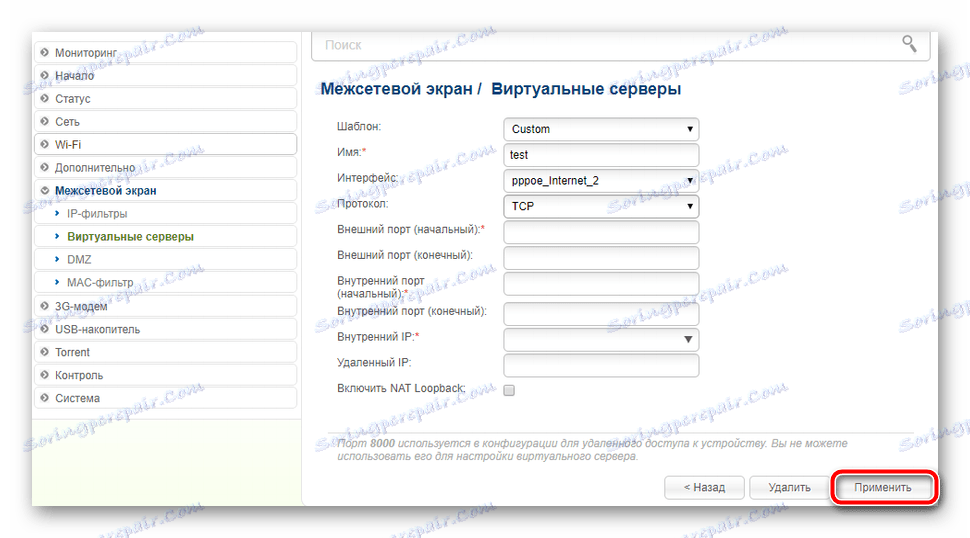Click the bullet arrow beside MAC-фильтр
Image resolution: width=970 pixels, height=538 pixels.
tap(57, 282)
